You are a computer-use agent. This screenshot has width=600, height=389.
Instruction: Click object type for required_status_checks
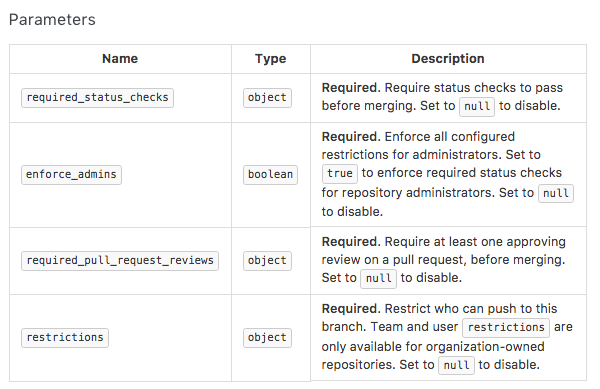tap(267, 98)
